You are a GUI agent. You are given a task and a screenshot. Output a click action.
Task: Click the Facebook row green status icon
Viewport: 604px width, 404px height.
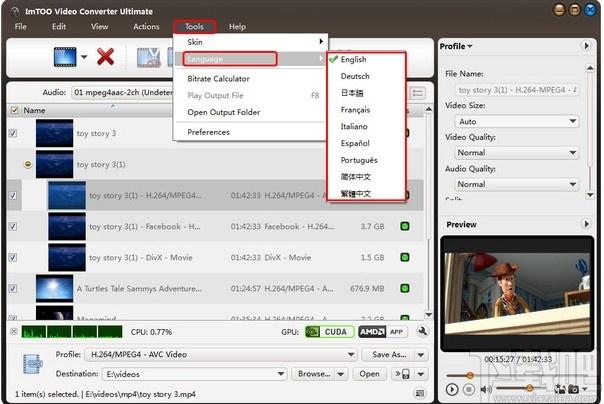404,226
